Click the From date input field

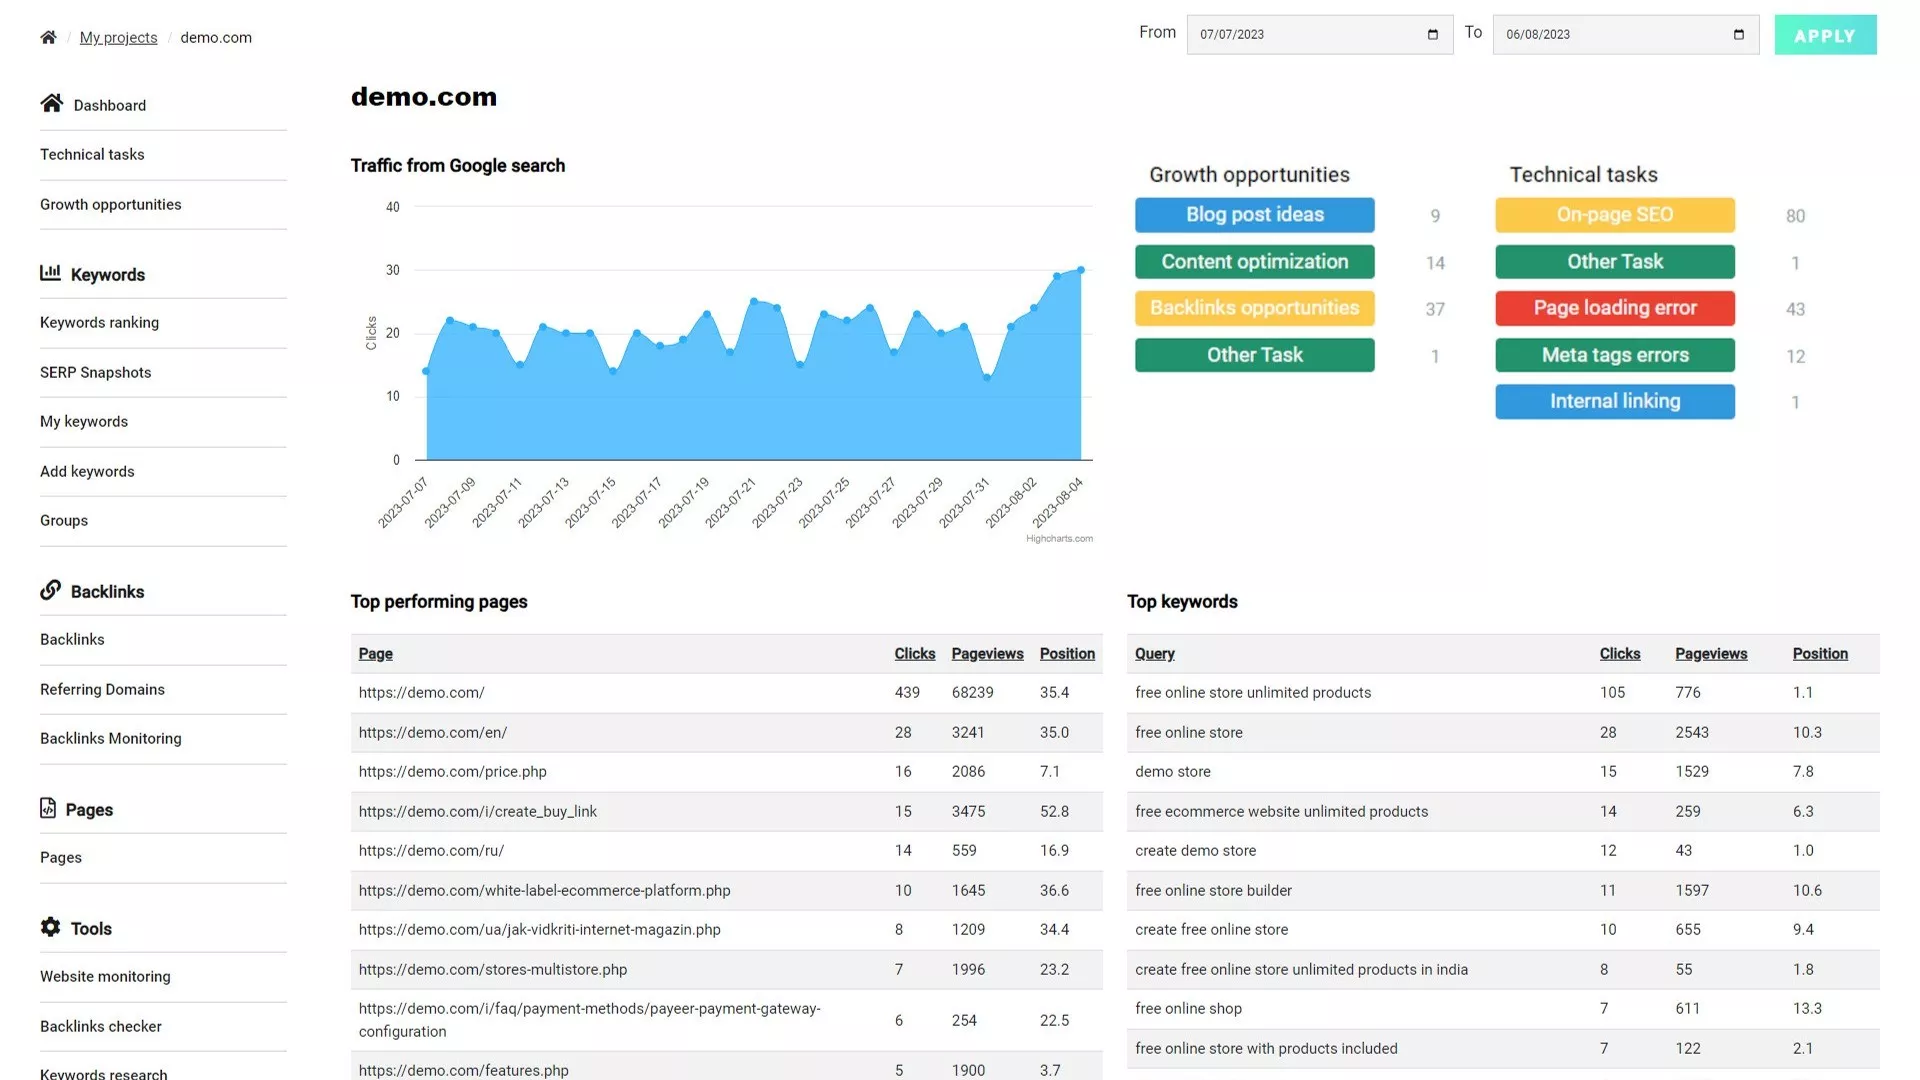point(1300,34)
